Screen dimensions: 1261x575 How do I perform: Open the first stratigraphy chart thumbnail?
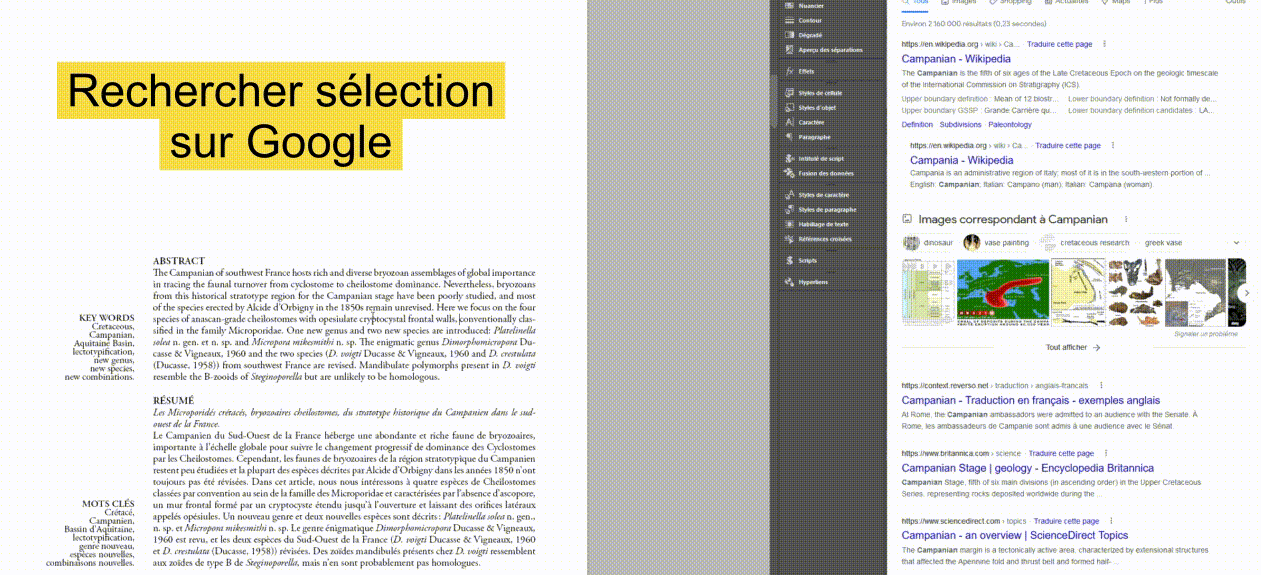pyautogui.click(x=928, y=292)
